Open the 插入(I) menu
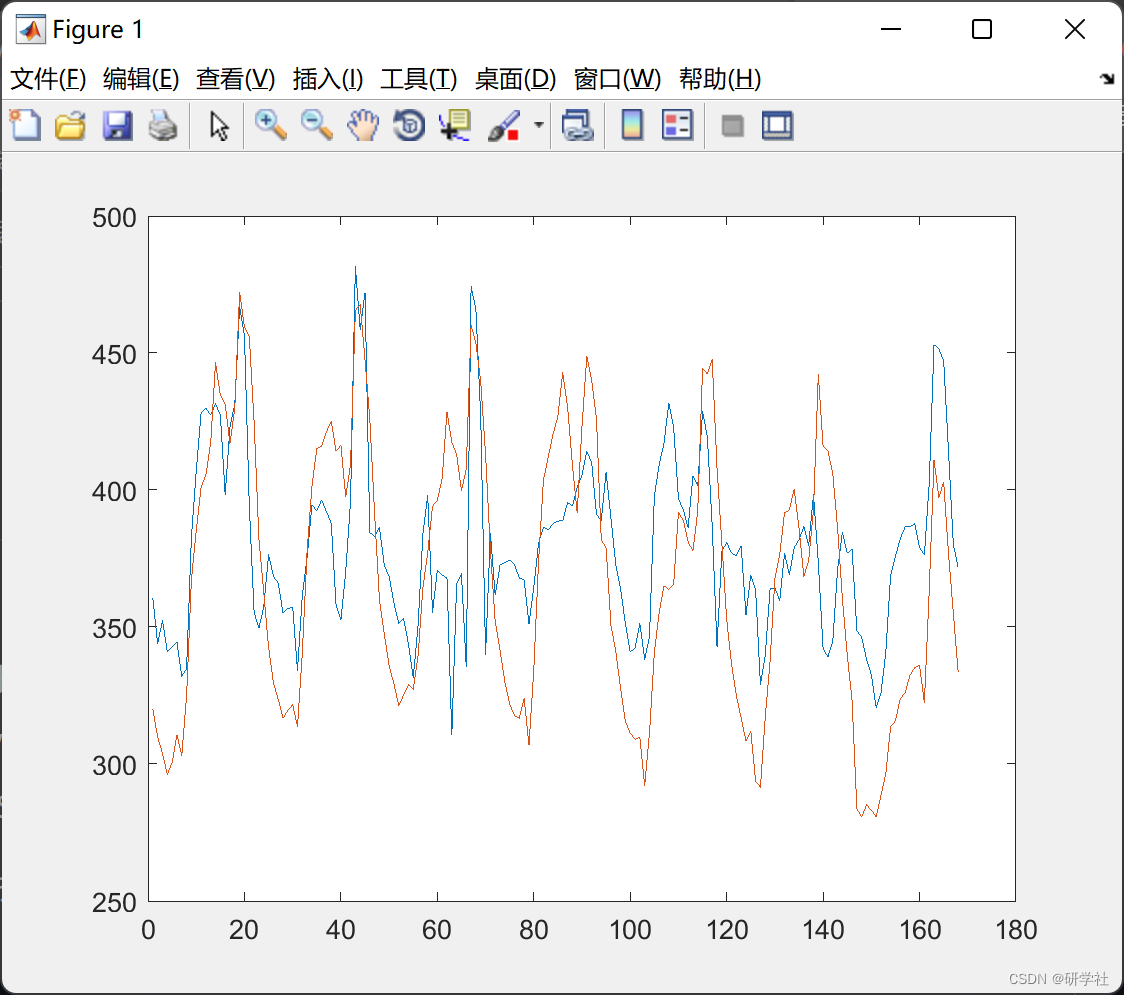This screenshot has height=995, width=1124. click(328, 78)
